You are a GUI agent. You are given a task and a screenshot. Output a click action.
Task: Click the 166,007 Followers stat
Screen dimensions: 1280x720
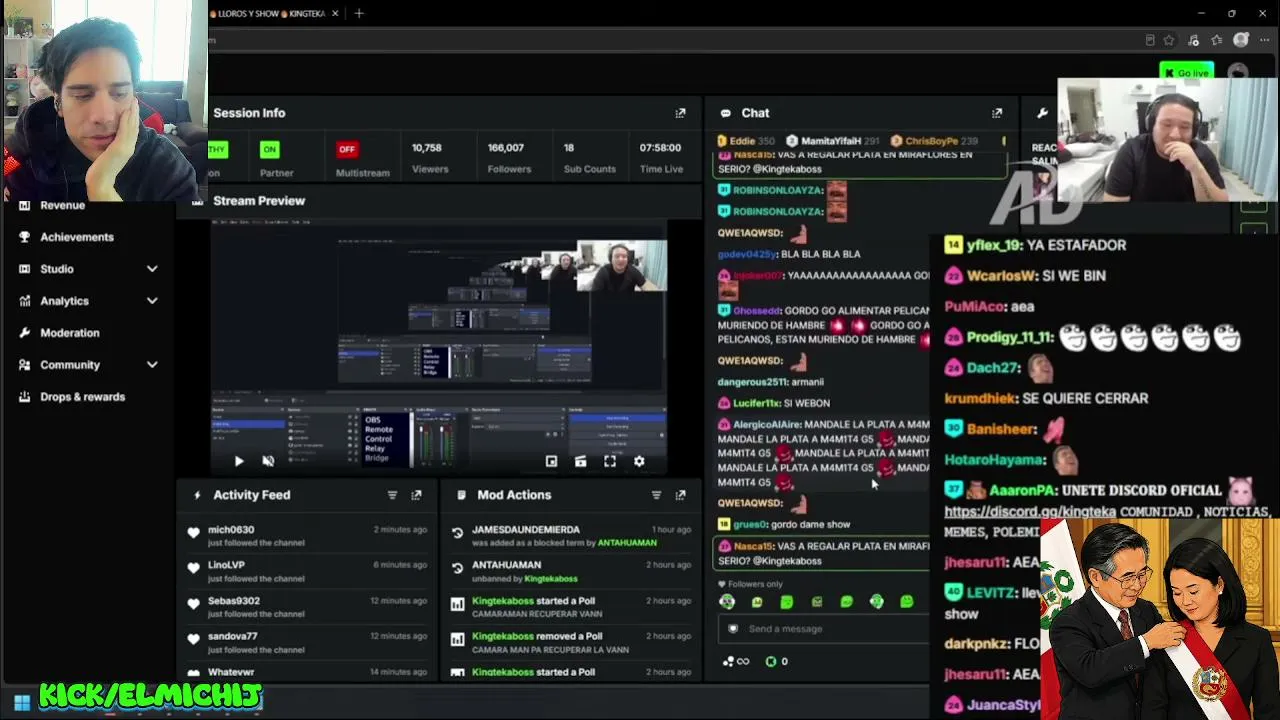(508, 158)
